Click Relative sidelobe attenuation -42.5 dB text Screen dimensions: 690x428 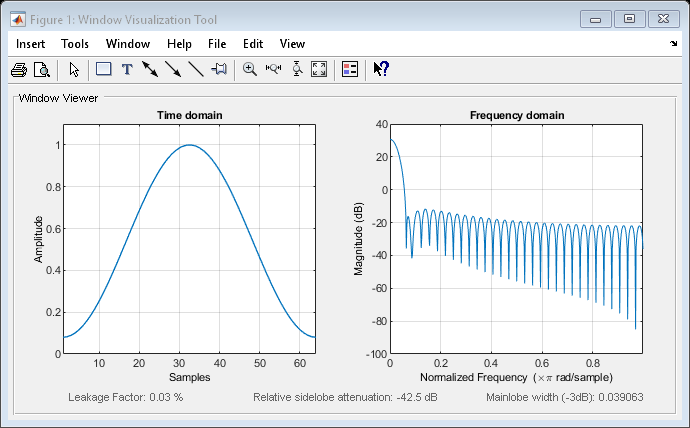(x=345, y=397)
